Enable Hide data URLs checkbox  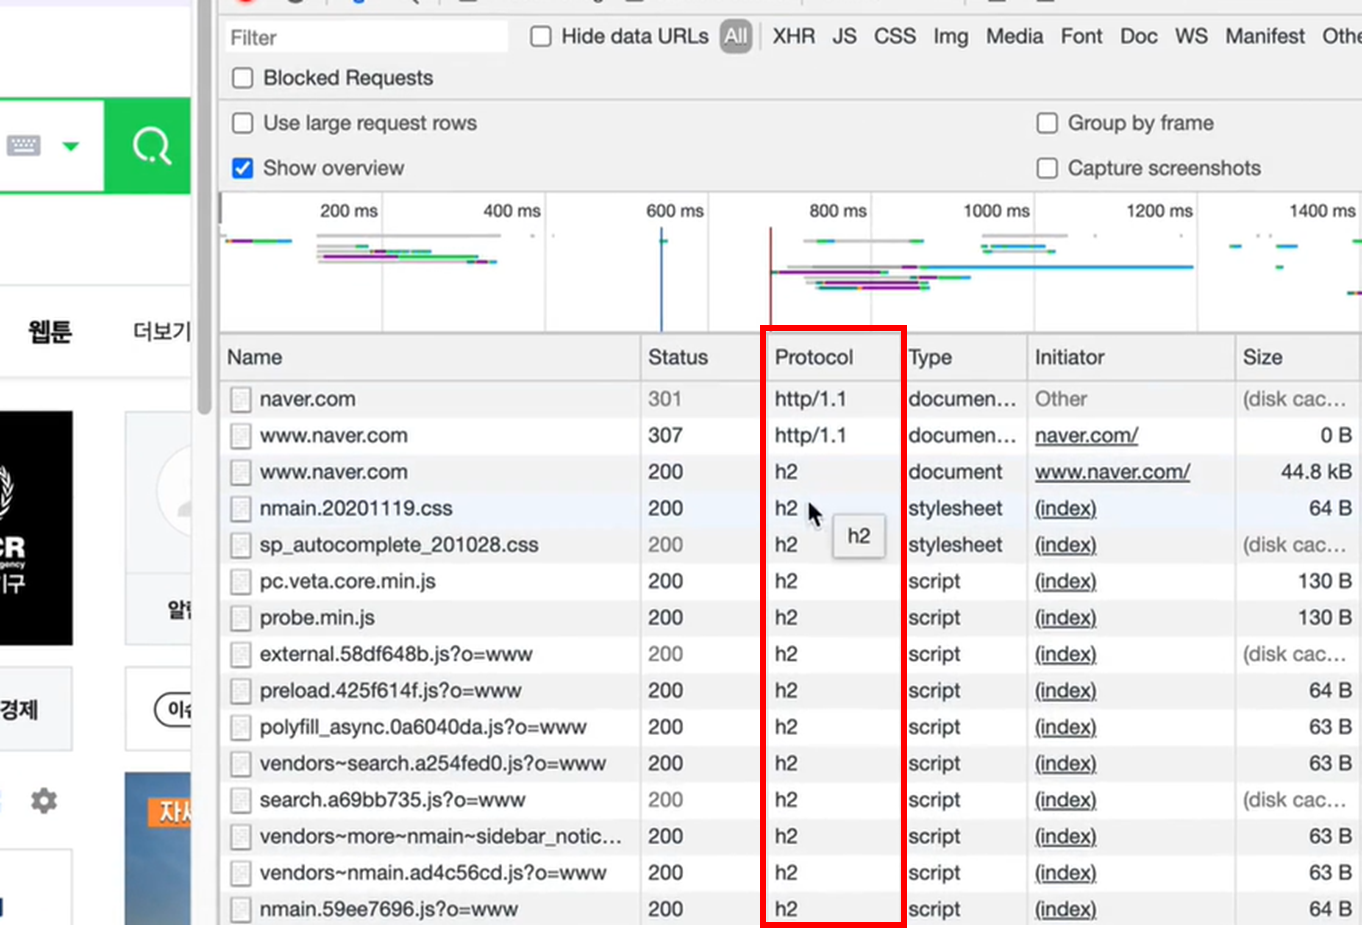541,37
